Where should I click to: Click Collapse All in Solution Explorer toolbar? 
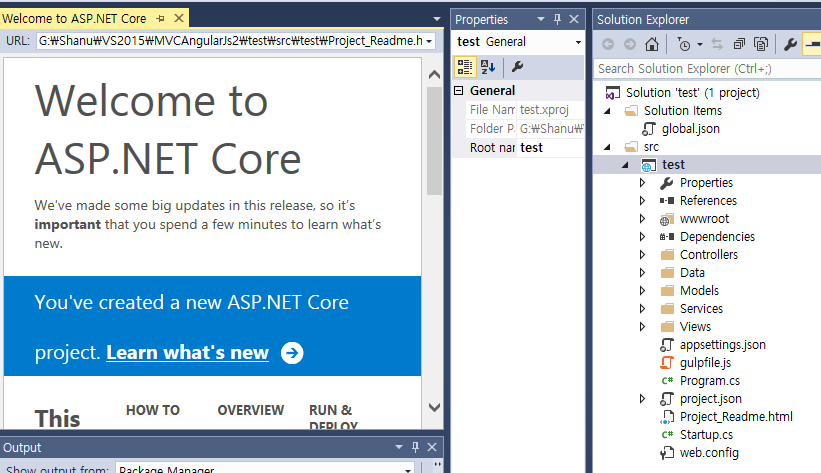click(x=739, y=44)
